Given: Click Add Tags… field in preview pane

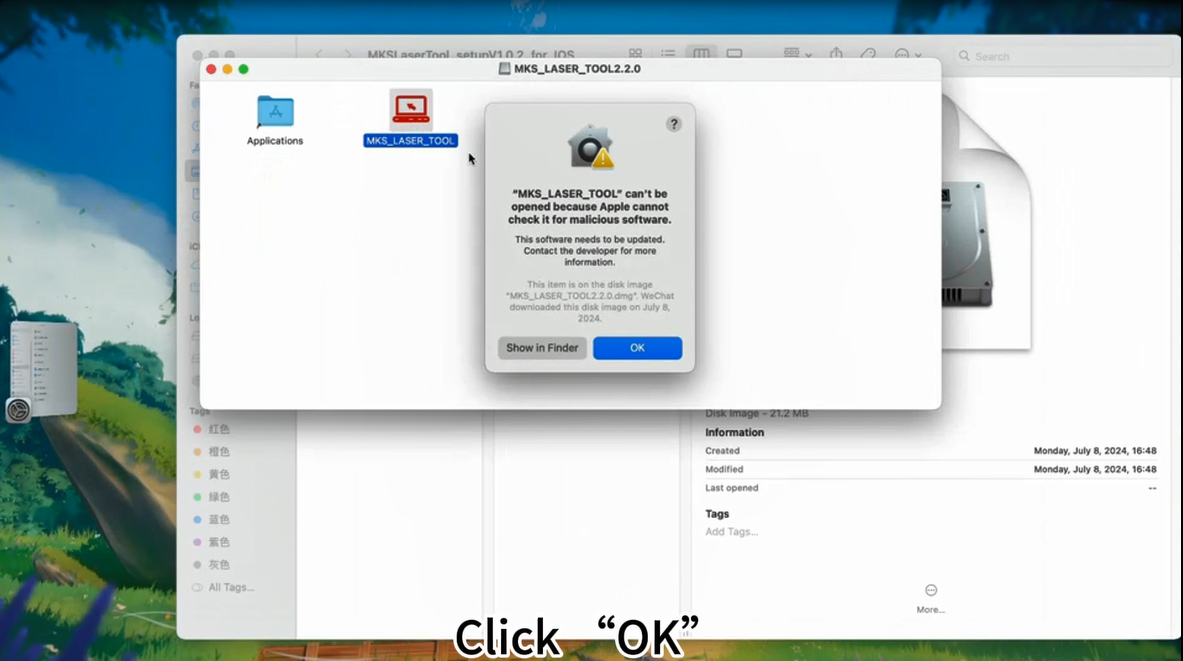Looking at the screenshot, I should click(732, 532).
